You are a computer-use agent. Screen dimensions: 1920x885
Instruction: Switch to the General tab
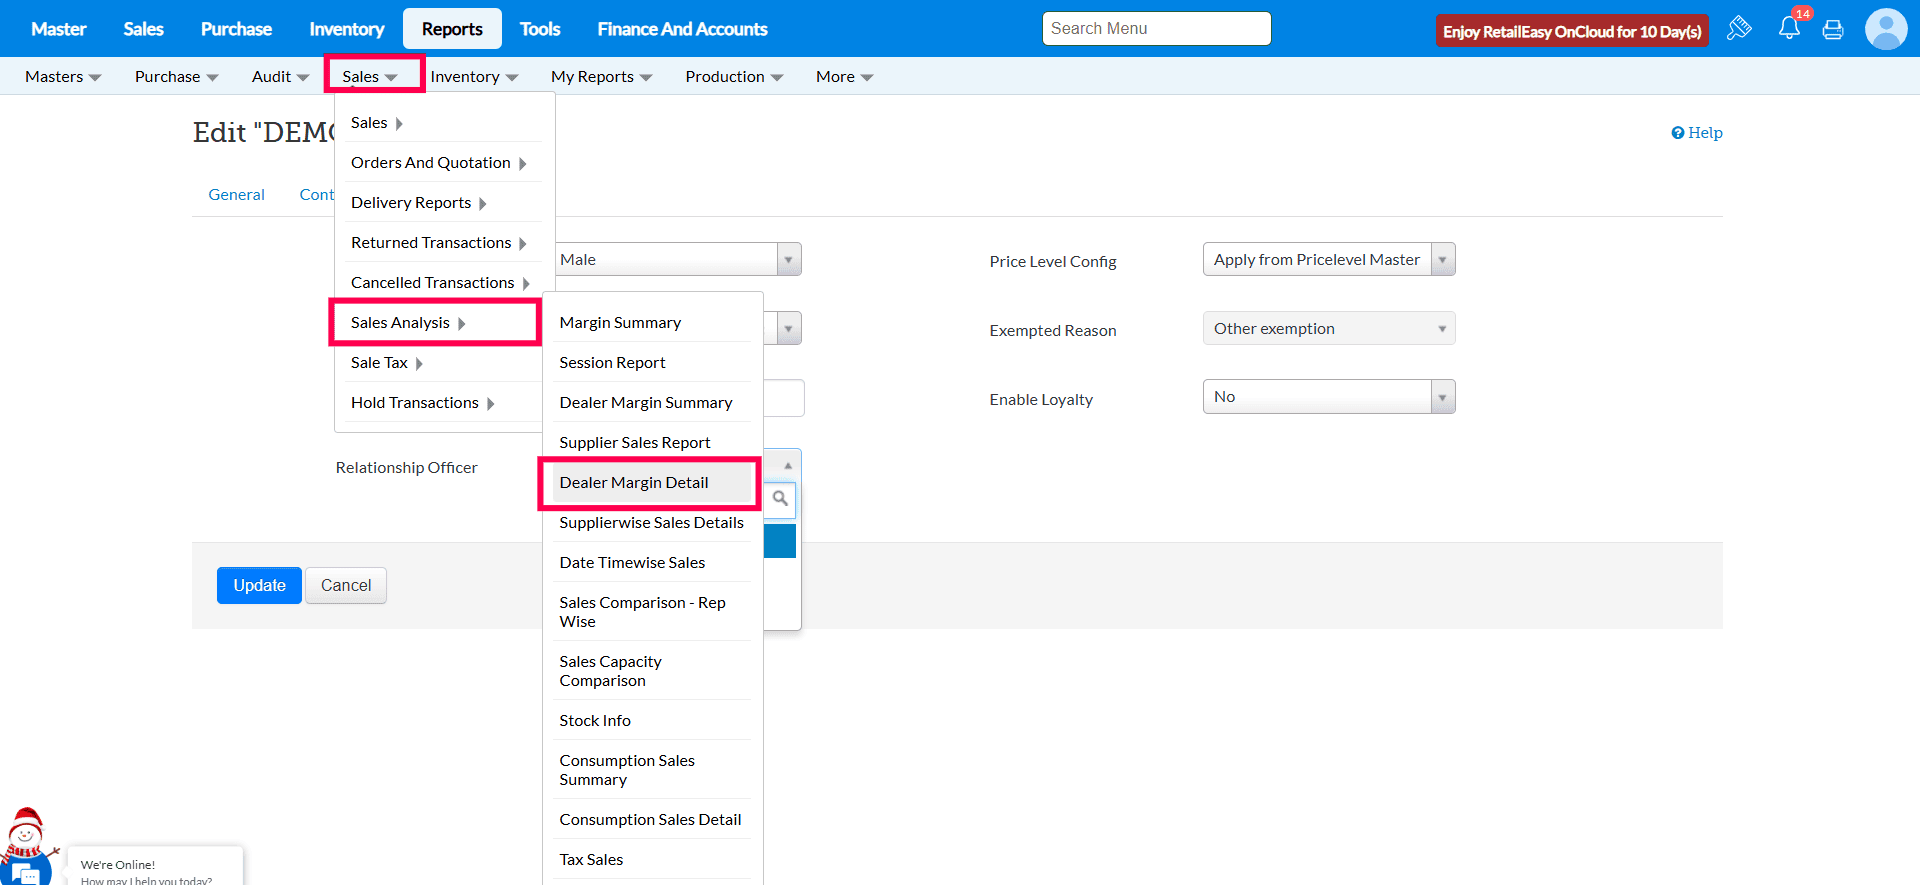[236, 195]
